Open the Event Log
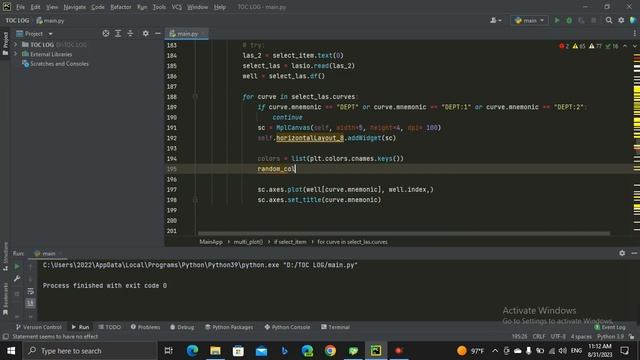The height and width of the screenshot is (360, 640). [x=610, y=327]
